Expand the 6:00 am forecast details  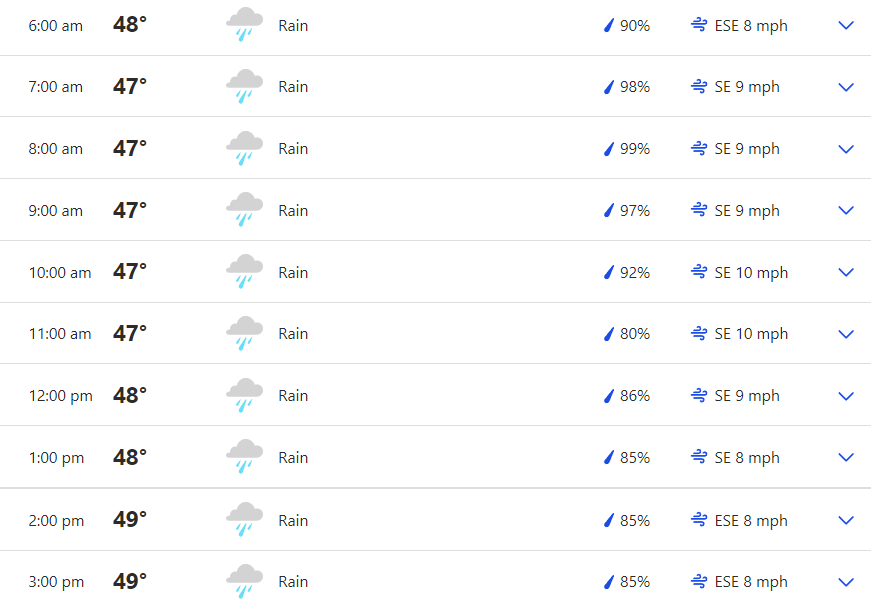click(x=845, y=26)
